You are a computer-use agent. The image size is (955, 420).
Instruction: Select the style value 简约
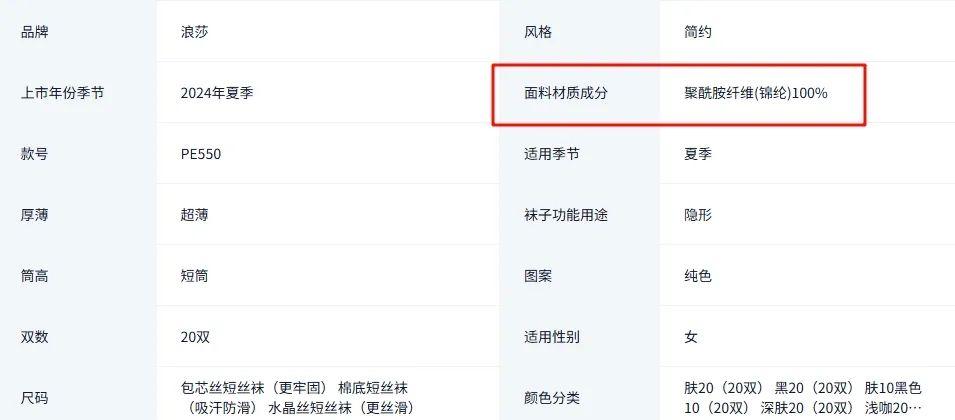pyautogui.click(x=698, y=32)
